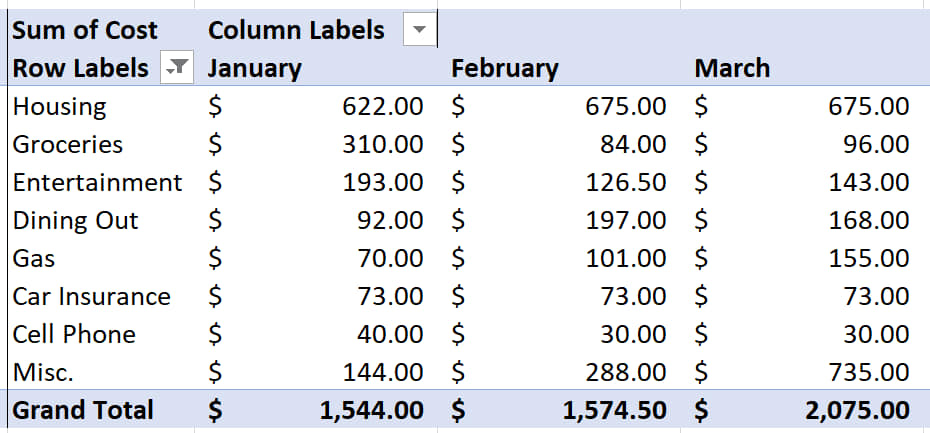Select February Grand Total 1,574.50 cell
This screenshot has height=433, width=930.
tap(559, 410)
